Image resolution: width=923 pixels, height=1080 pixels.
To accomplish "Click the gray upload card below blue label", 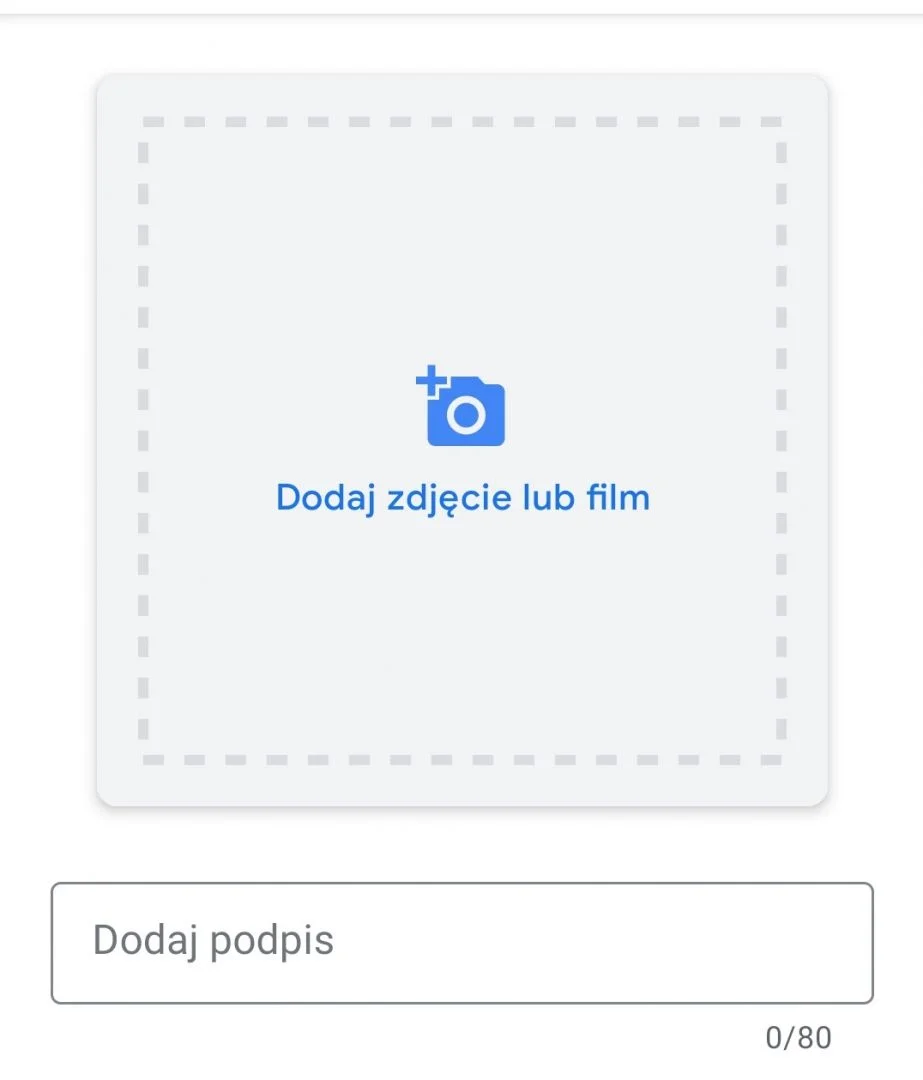I will pos(462,620).
